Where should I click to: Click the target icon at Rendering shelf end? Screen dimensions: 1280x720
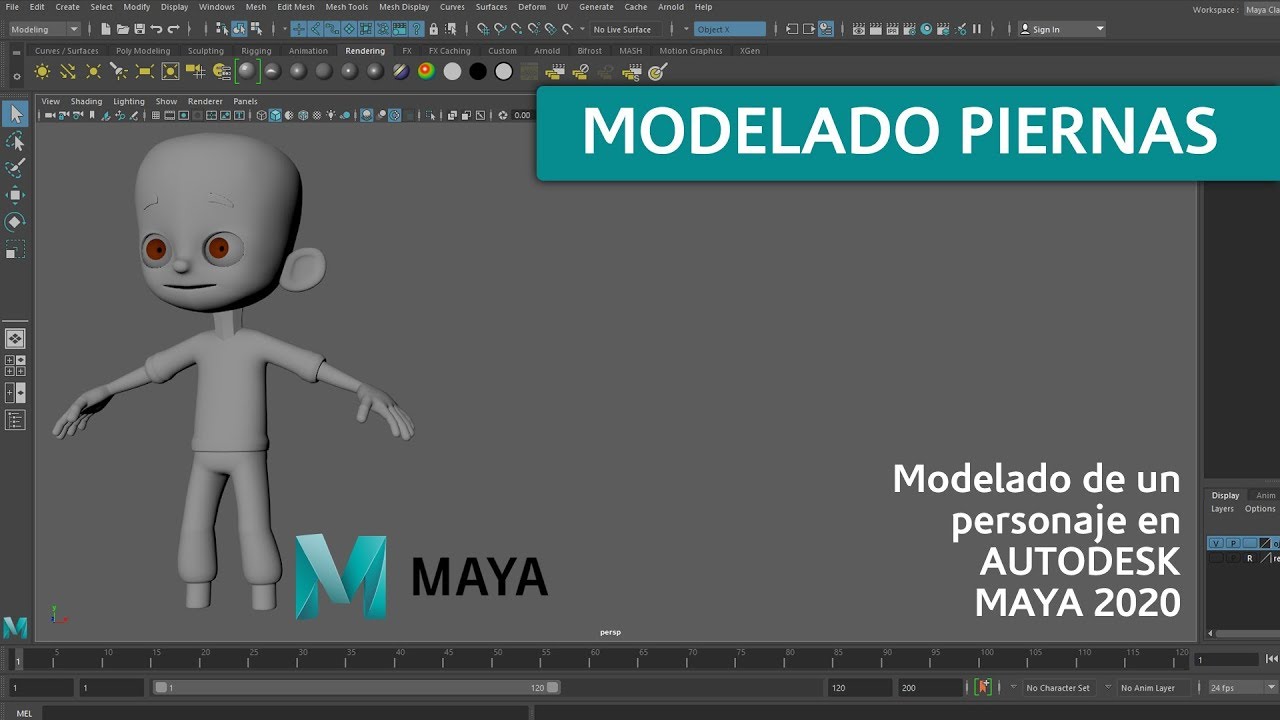(x=657, y=72)
